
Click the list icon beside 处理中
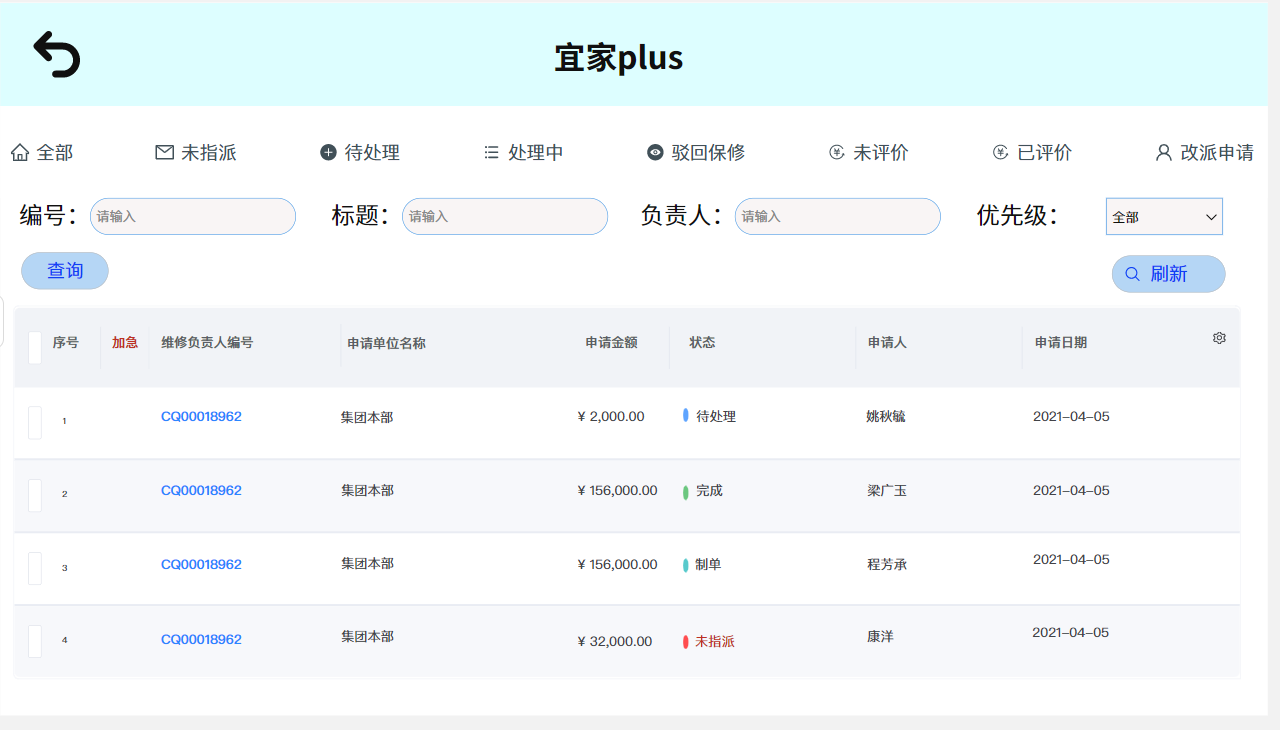coord(491,153)
